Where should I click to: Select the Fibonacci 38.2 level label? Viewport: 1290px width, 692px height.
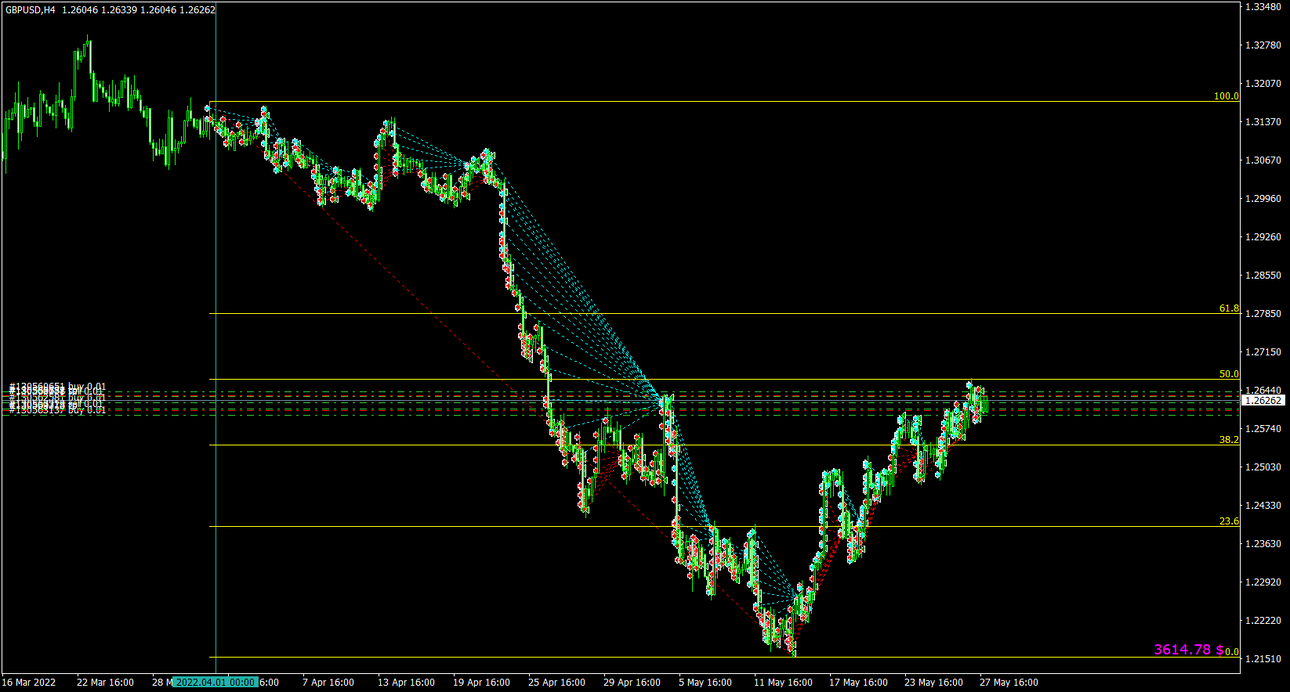click(1229, 440)
